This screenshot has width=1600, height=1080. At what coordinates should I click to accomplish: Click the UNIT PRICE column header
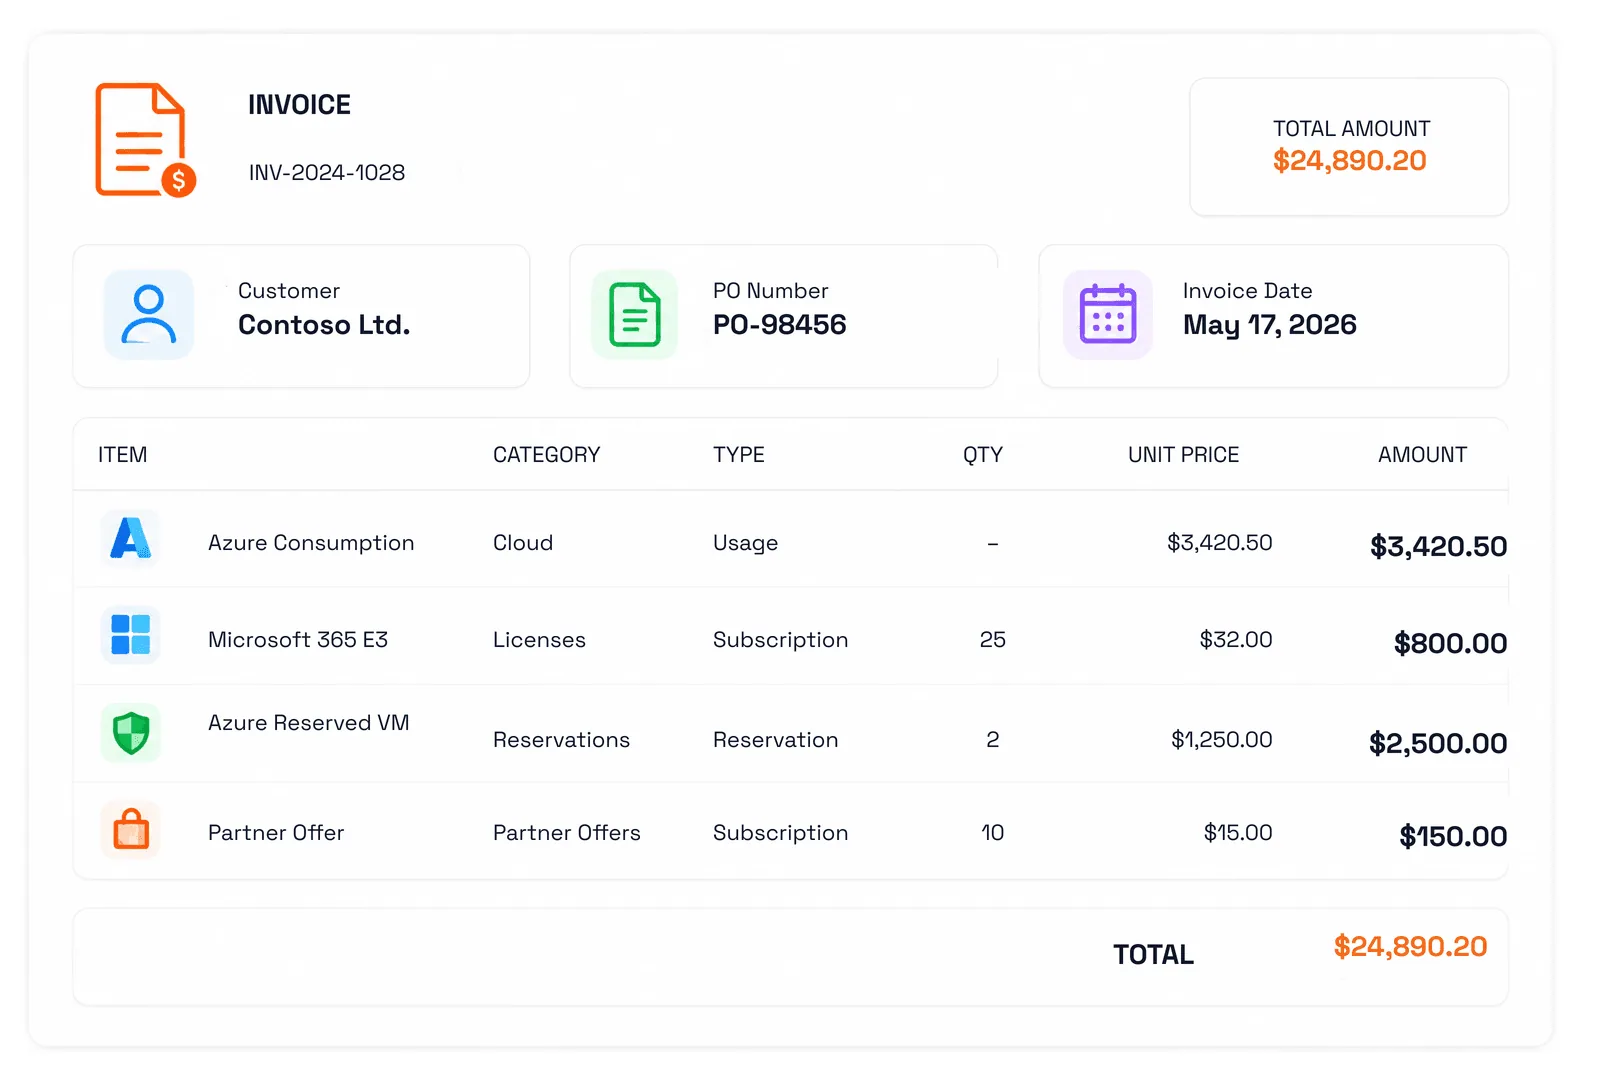[1183, 455]
